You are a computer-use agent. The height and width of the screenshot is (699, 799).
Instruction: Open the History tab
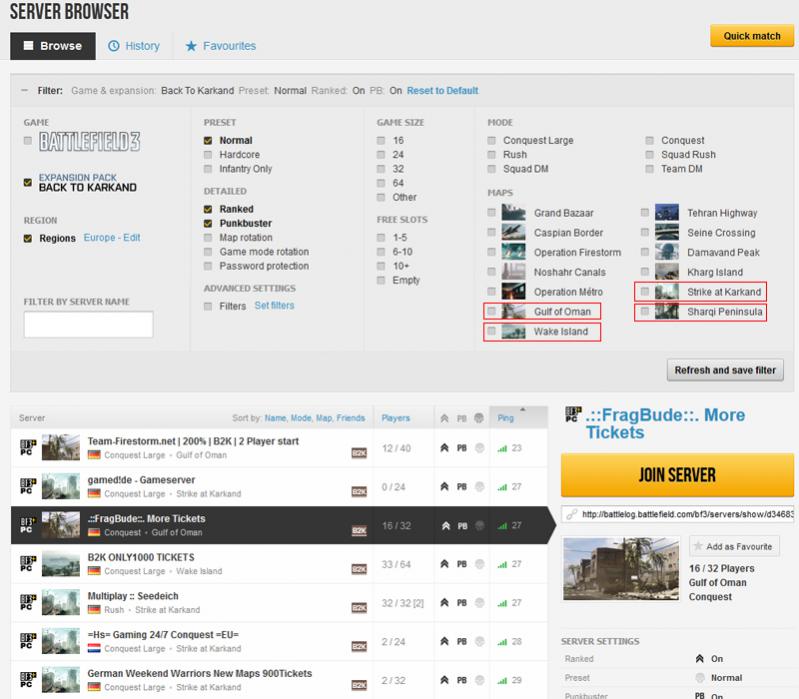click(x=134, y=46)
